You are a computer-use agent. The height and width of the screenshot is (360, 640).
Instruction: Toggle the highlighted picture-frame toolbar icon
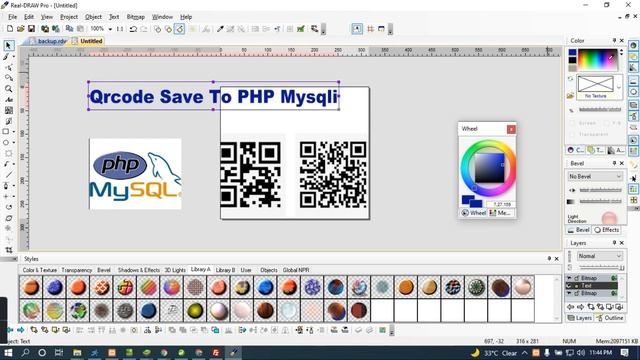(x=357, y=29)
